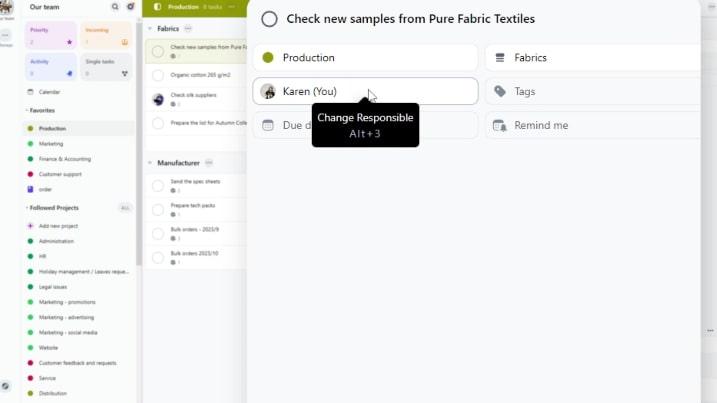This screenshot has height=403, width=717.
Task: Open the Marketing project in Favorites
Action: pos(51,143)
